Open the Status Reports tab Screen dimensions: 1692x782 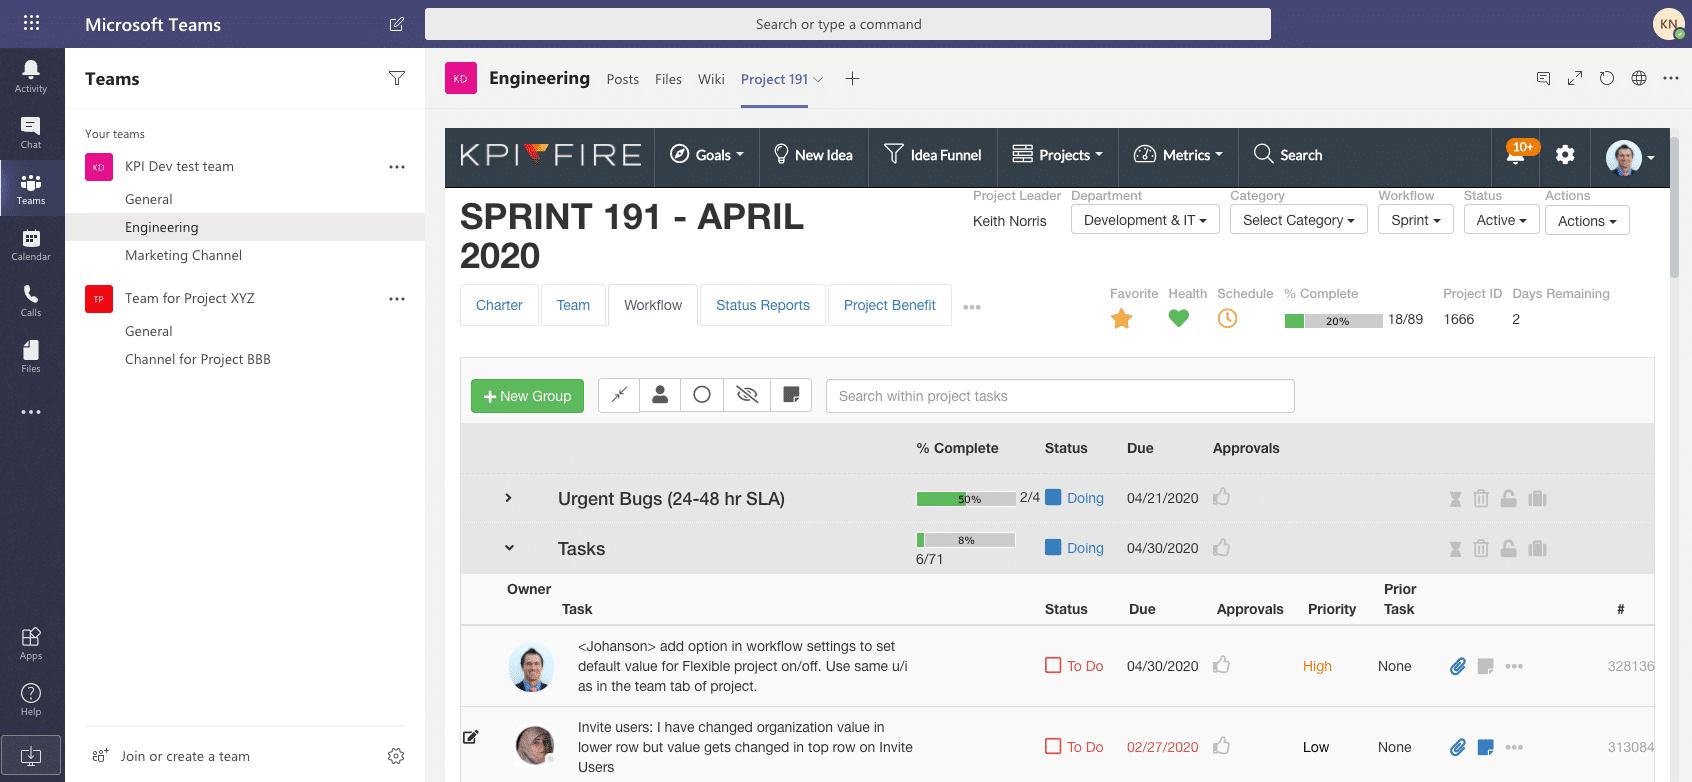pyautogui.click(x=763, y=305)
